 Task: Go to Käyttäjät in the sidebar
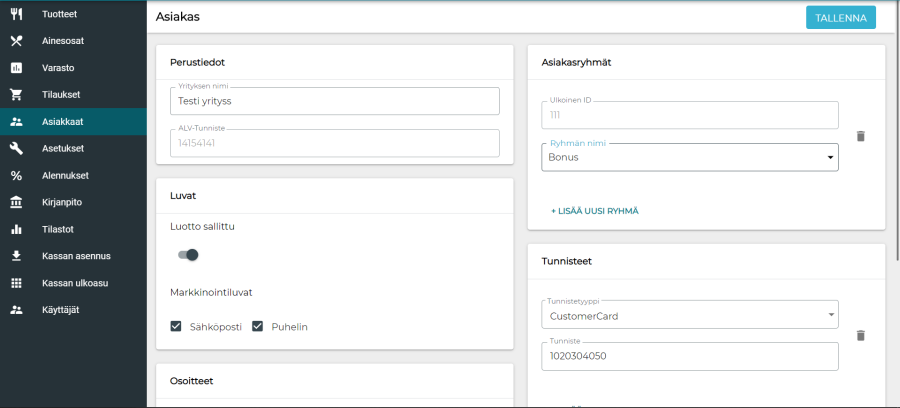[61, 310]
